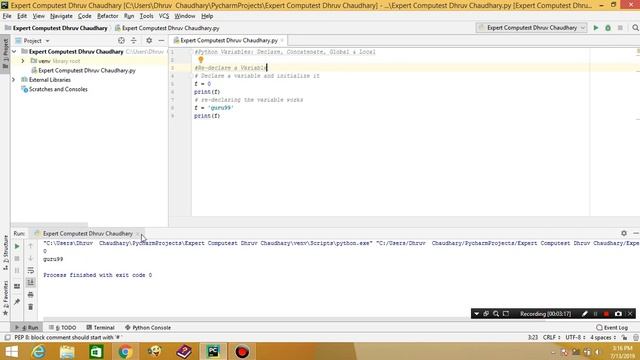Rerun program with Run panel green arrow
The width and height of the screenshot is (640, 360).
pyautogui.click(x=17, y=247)
